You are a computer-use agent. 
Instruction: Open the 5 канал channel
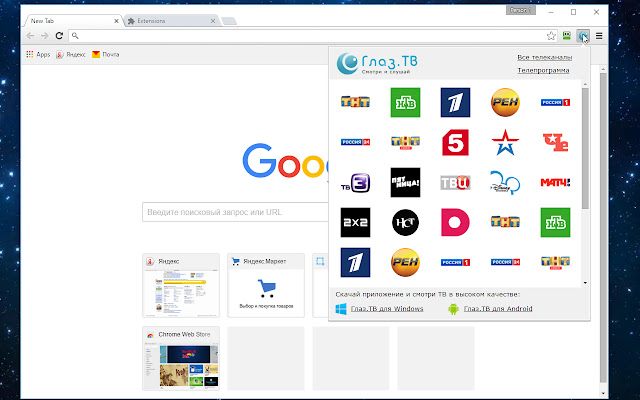pos(455,142)
